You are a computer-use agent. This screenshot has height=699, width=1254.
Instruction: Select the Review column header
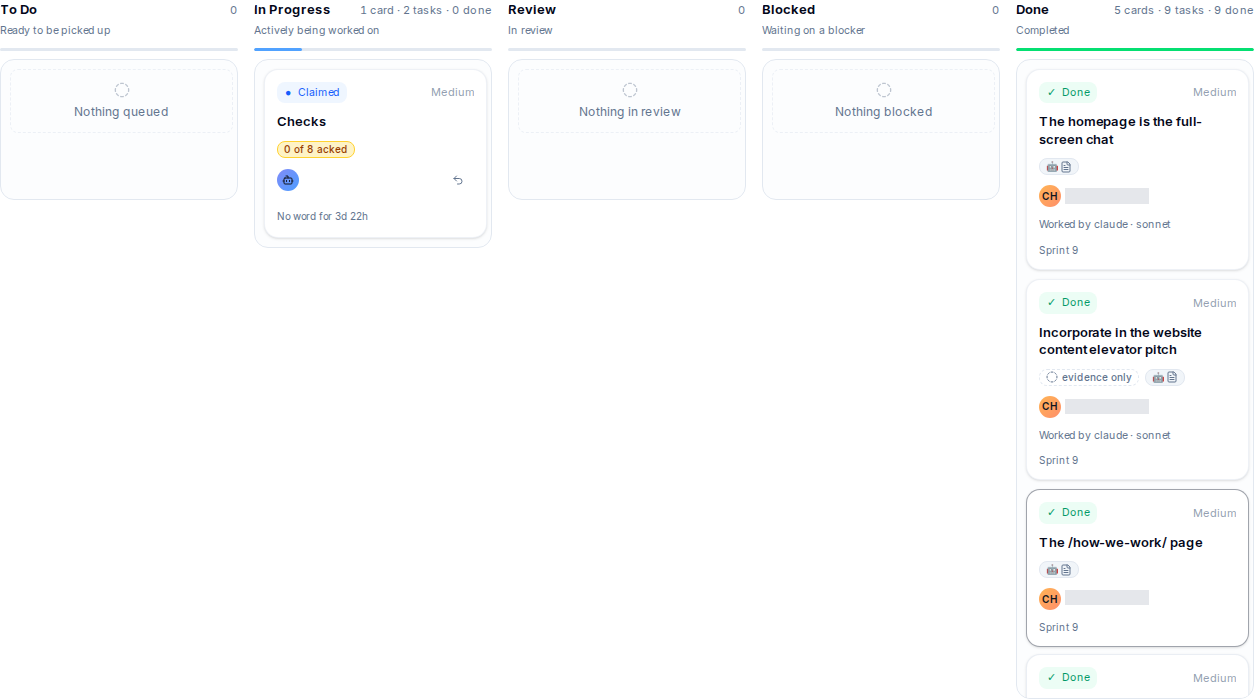[532, 10]
